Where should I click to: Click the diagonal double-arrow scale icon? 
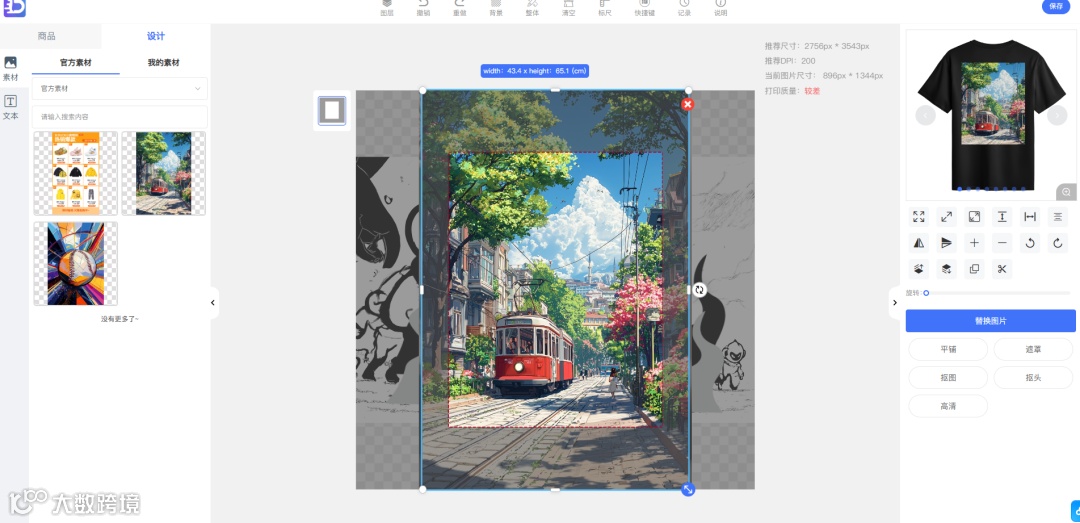tap(946, 216)
